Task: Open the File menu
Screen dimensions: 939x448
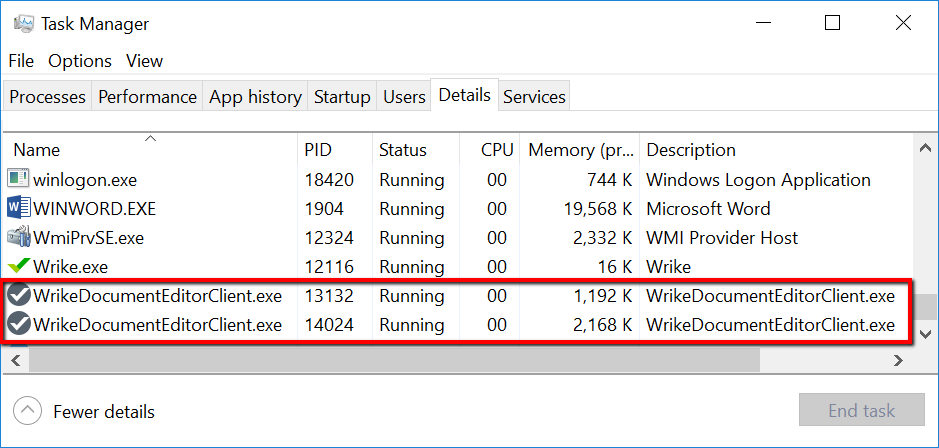Action: tap(21, 61)
